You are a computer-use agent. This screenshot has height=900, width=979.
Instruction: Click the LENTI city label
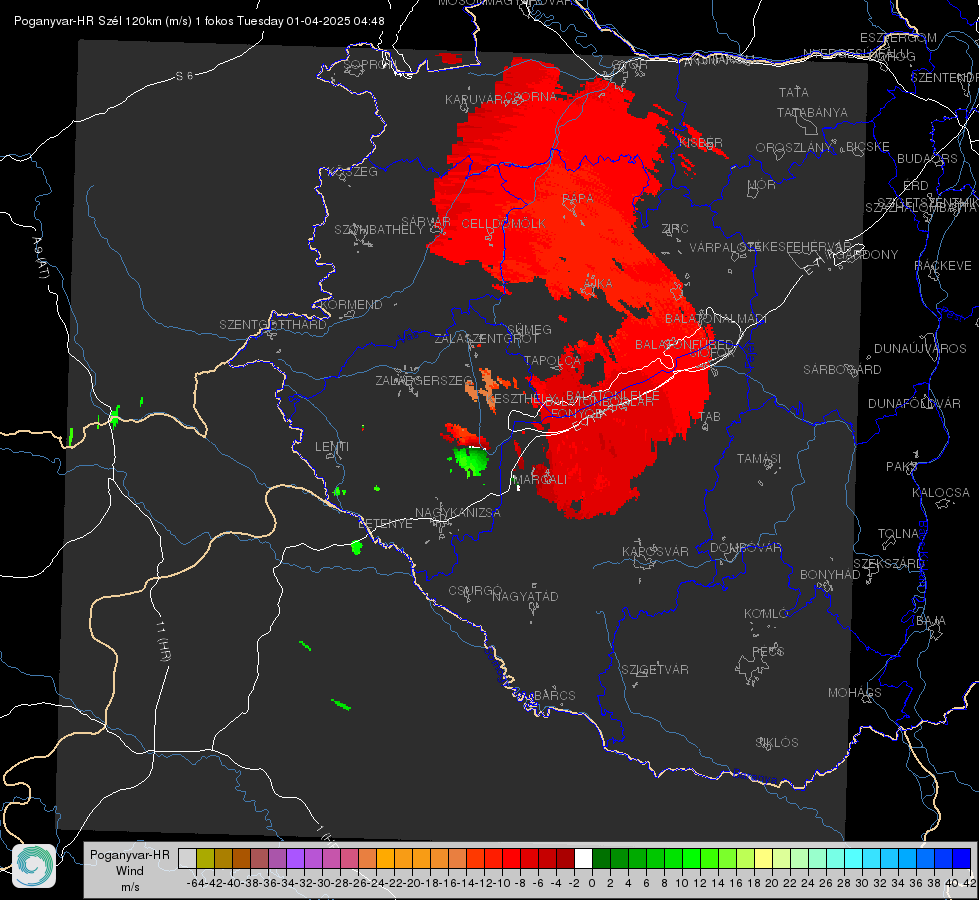tap(332, 447)
